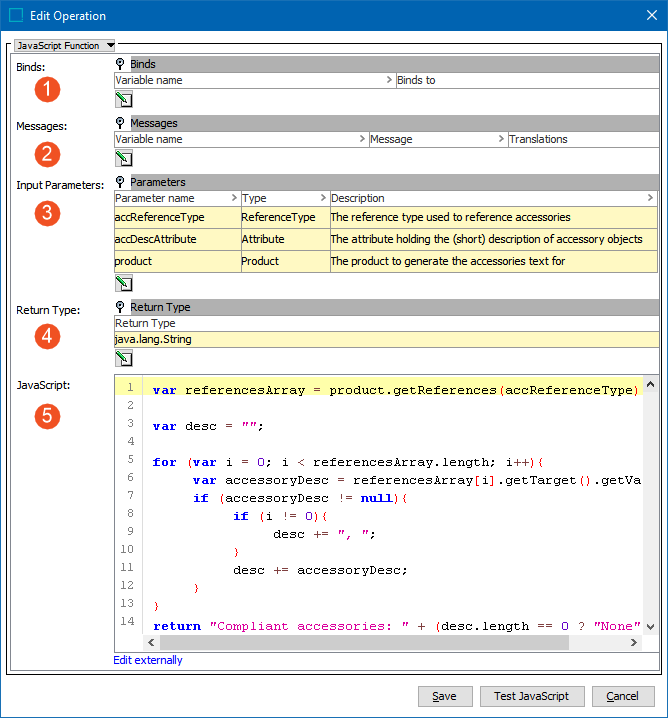Click the pin icon next to Binds header

121,64
